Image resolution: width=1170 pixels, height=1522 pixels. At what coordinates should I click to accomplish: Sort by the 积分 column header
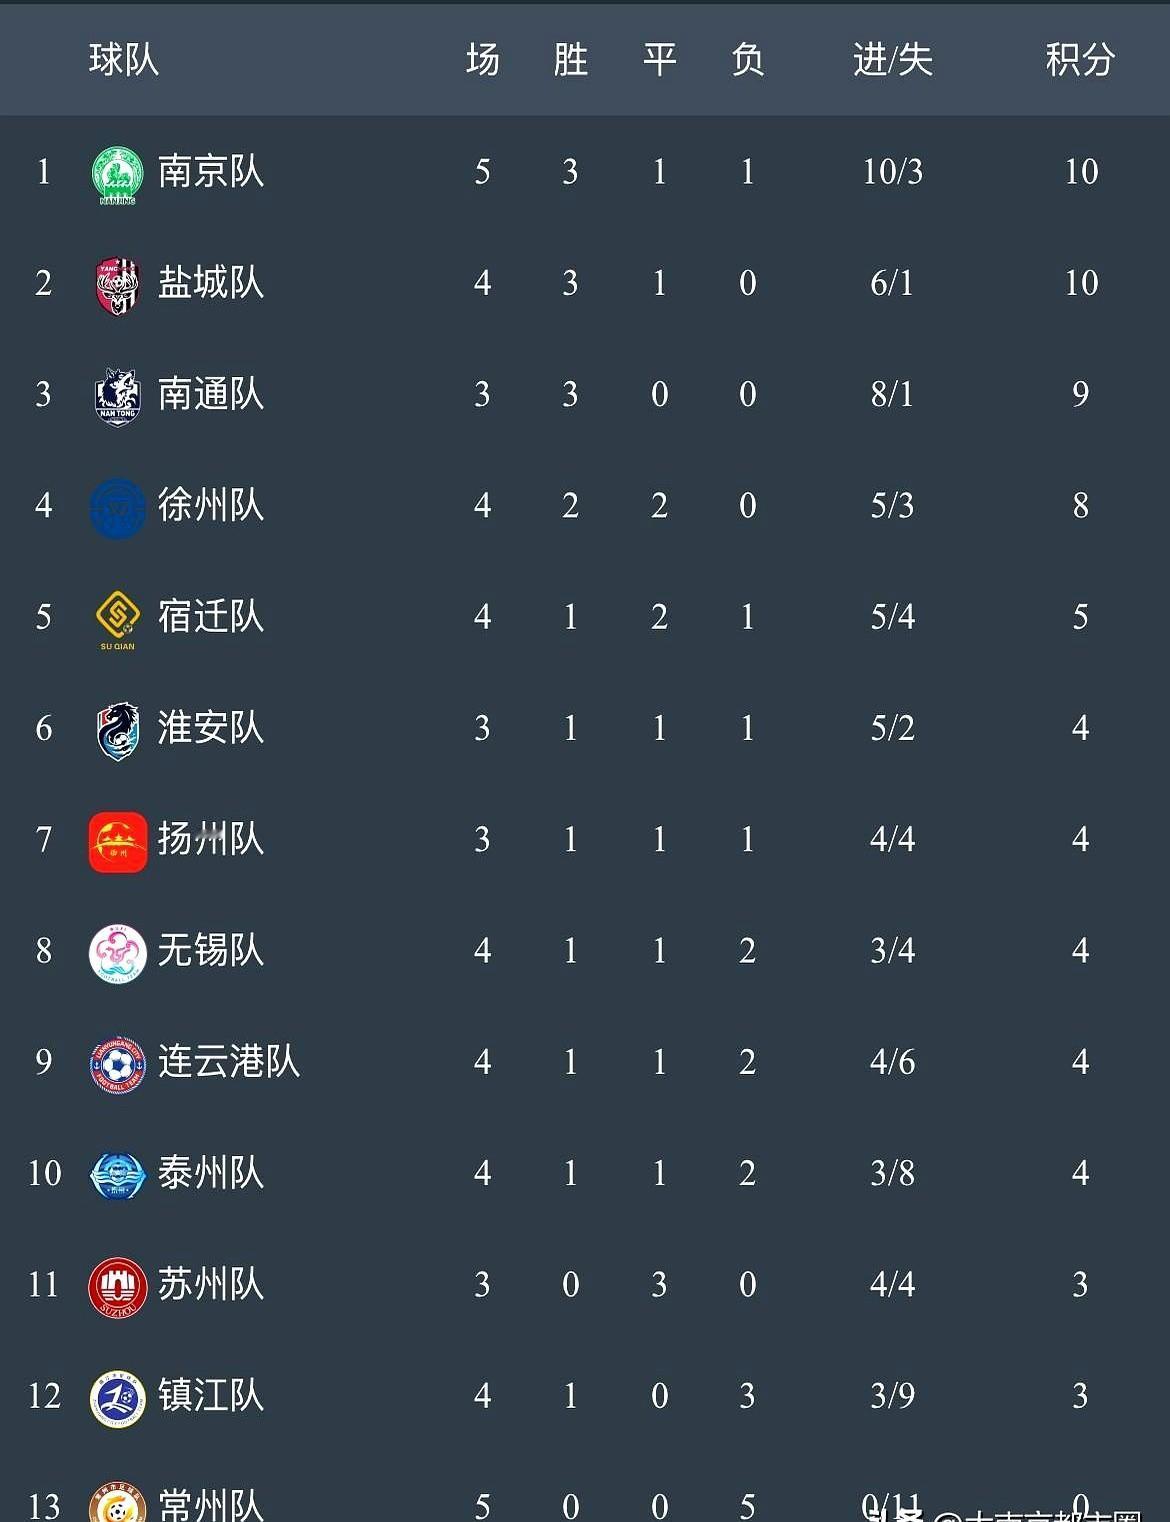click(1080, 60)
